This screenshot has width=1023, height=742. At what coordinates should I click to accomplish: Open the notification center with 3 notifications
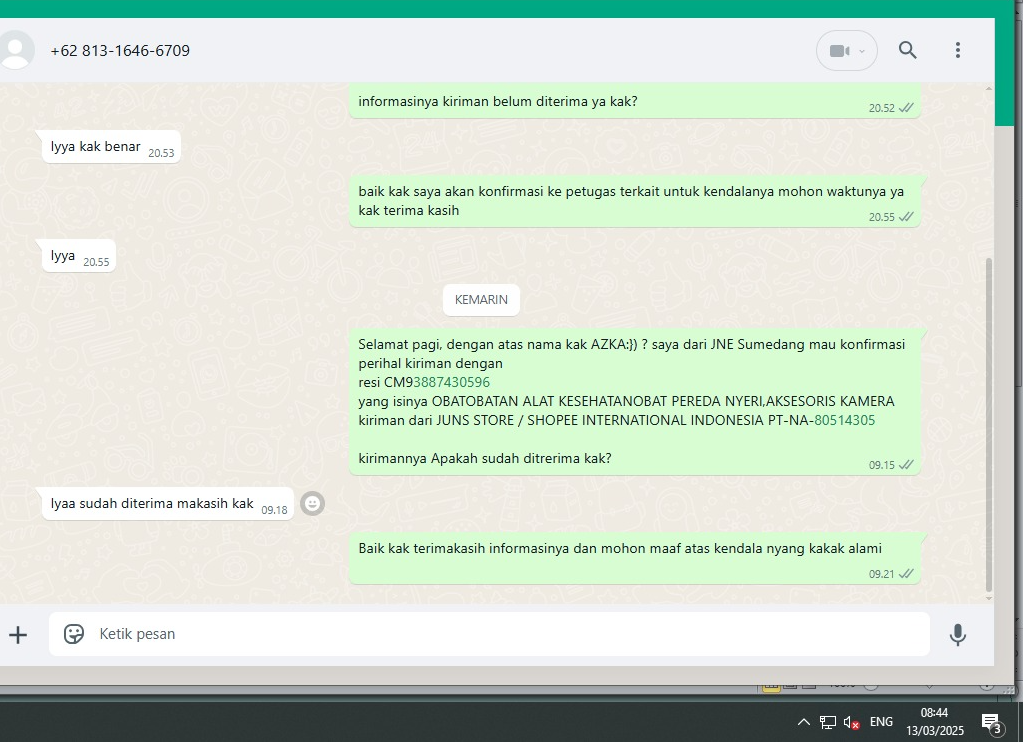(992, 722)
